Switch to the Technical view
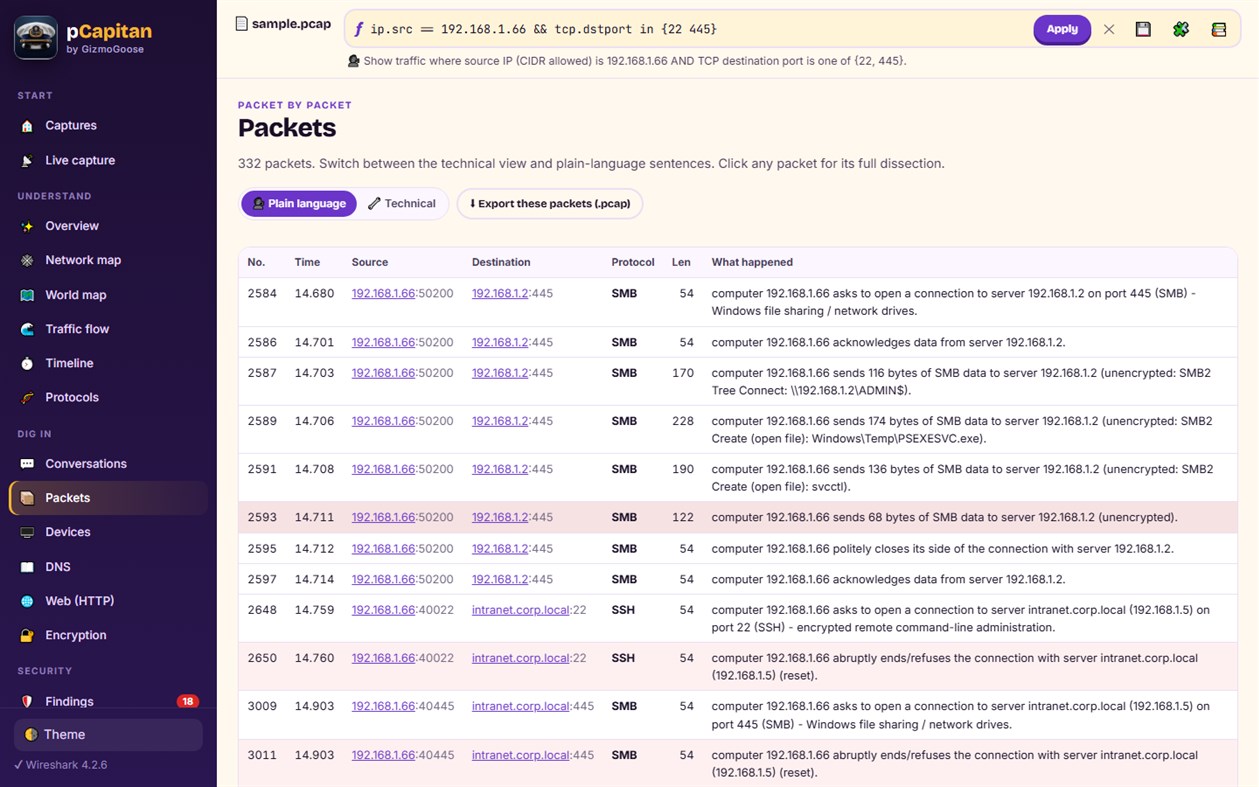The height and width of the screenshot is (787, 1259). (x=402, y=204)
